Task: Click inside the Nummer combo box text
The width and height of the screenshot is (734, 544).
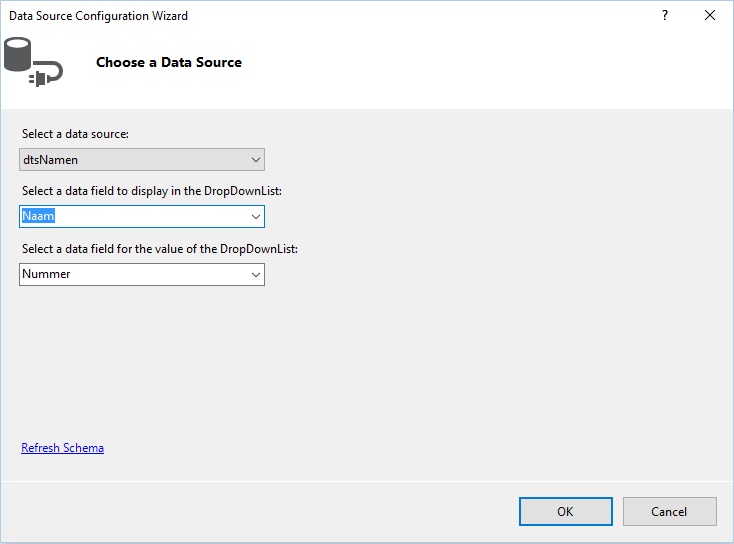Action: (46, 274)
